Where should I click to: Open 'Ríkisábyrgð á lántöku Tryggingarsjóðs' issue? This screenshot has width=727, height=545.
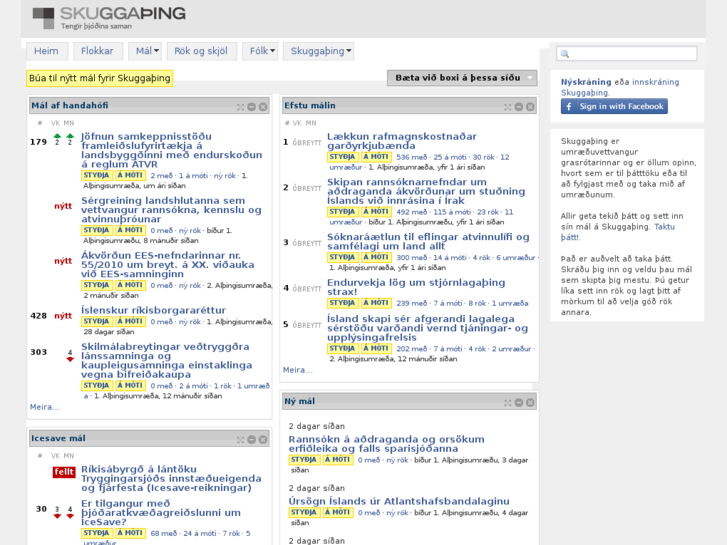(x=171, y=478)
